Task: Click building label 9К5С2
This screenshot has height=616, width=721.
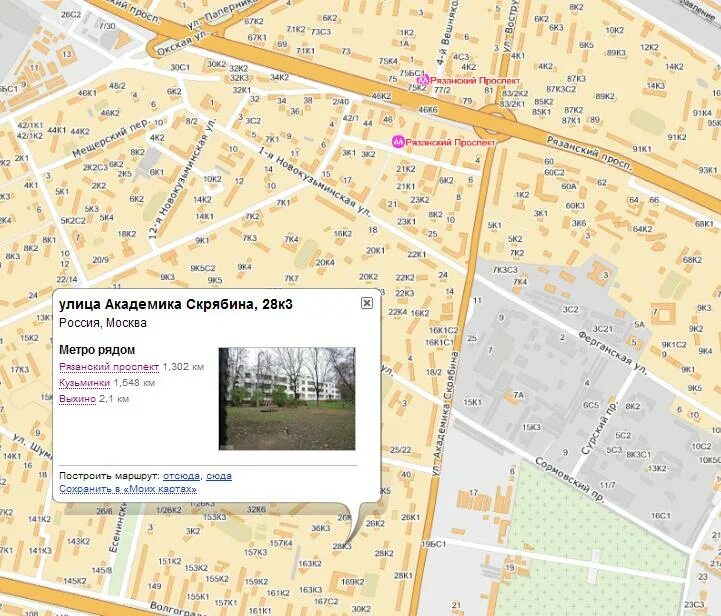Action: [203, 268]
